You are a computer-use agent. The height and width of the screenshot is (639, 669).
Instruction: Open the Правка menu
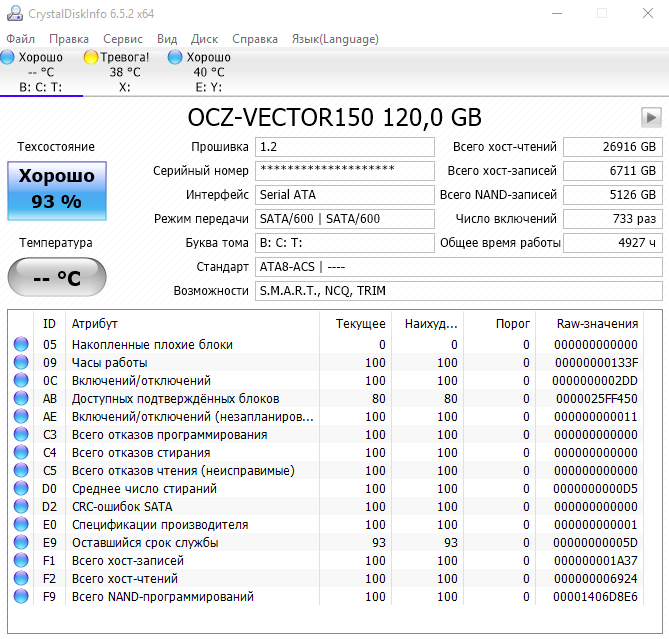69,39
